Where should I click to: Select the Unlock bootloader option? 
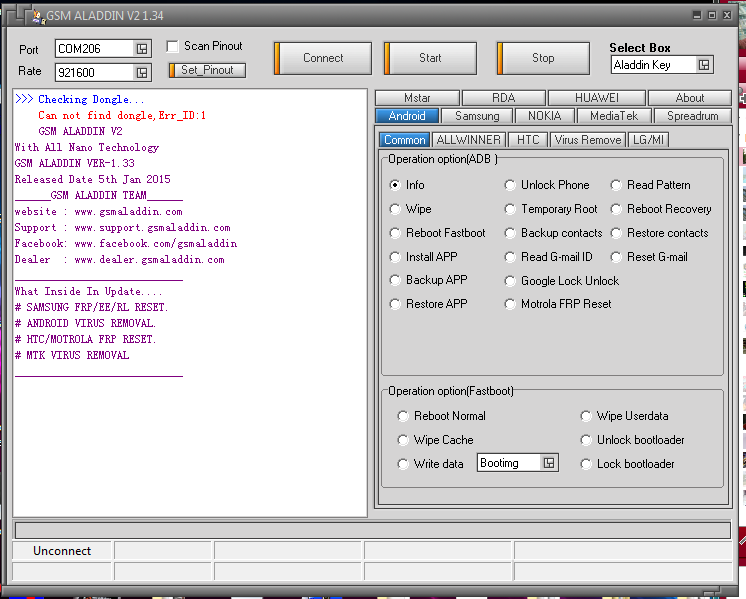pyautogui.click(x=632, y=440)
